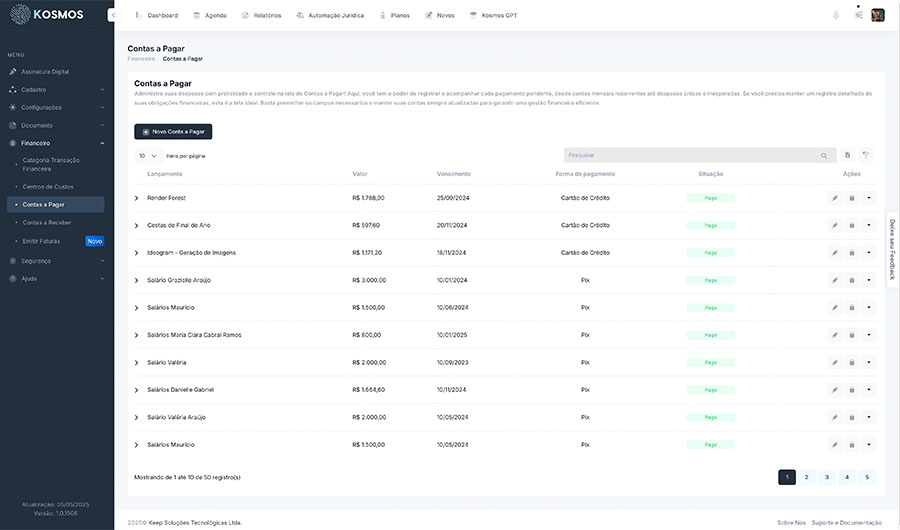Open the Contas a Receber sidebar link
Screen dimensions: 900x530
point(47,222)
